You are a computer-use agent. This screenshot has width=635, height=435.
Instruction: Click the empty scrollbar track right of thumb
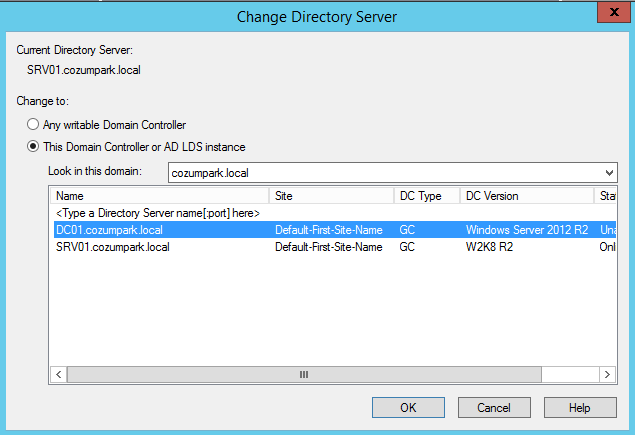(x=570, y=374)
